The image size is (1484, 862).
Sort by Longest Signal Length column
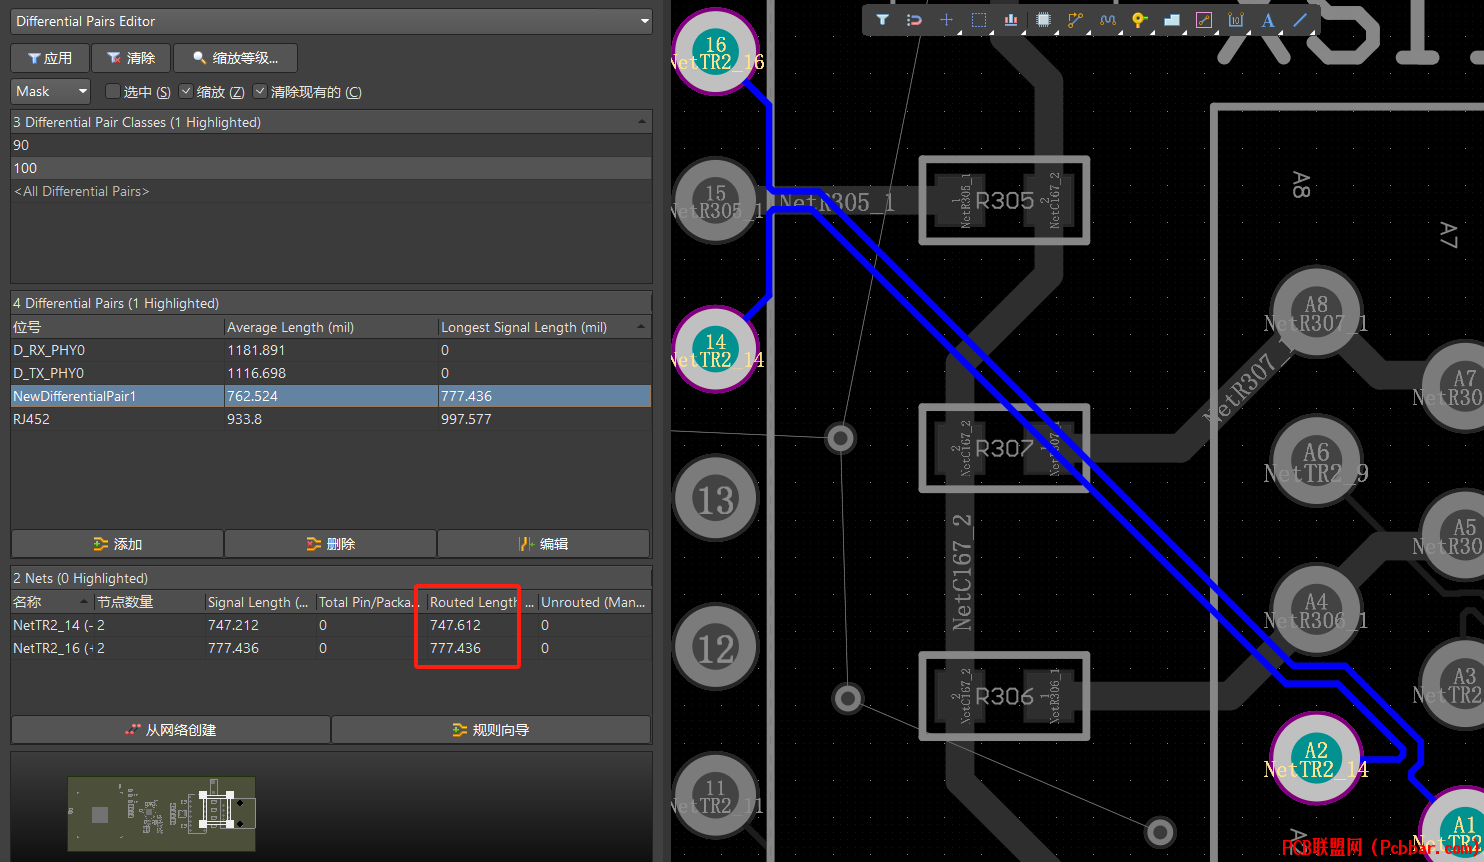click(x=545, y=327)
